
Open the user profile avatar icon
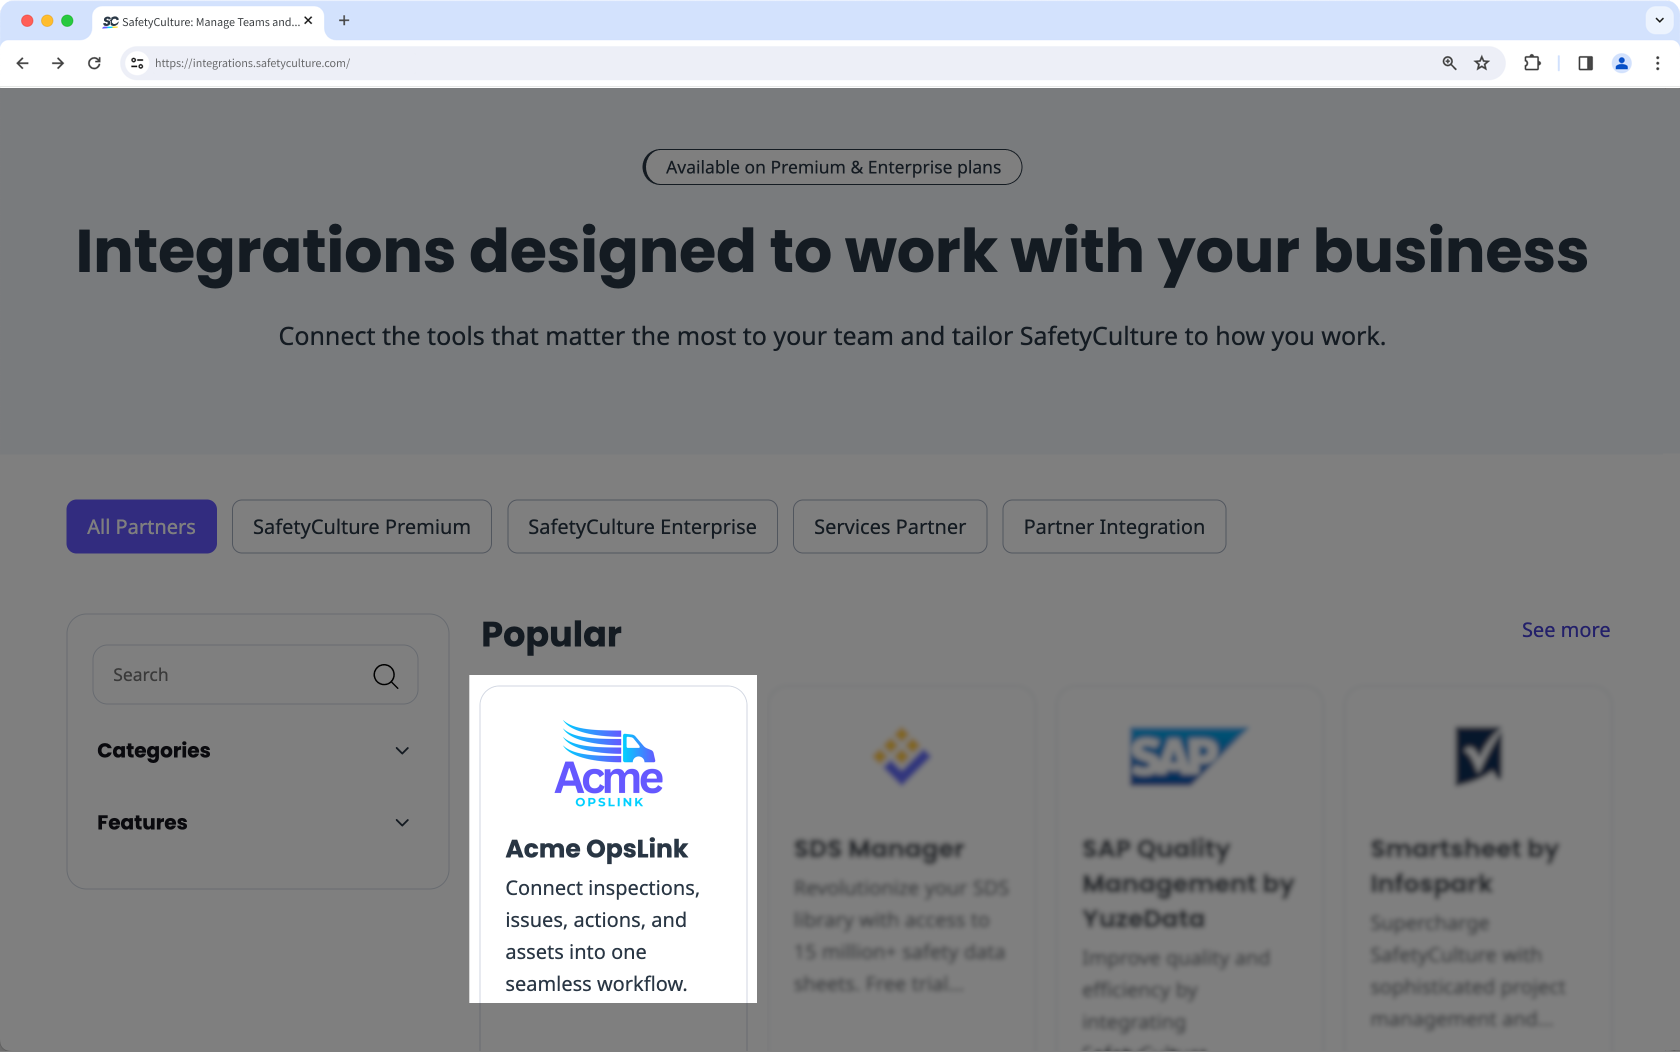[x=1621, y=63]
